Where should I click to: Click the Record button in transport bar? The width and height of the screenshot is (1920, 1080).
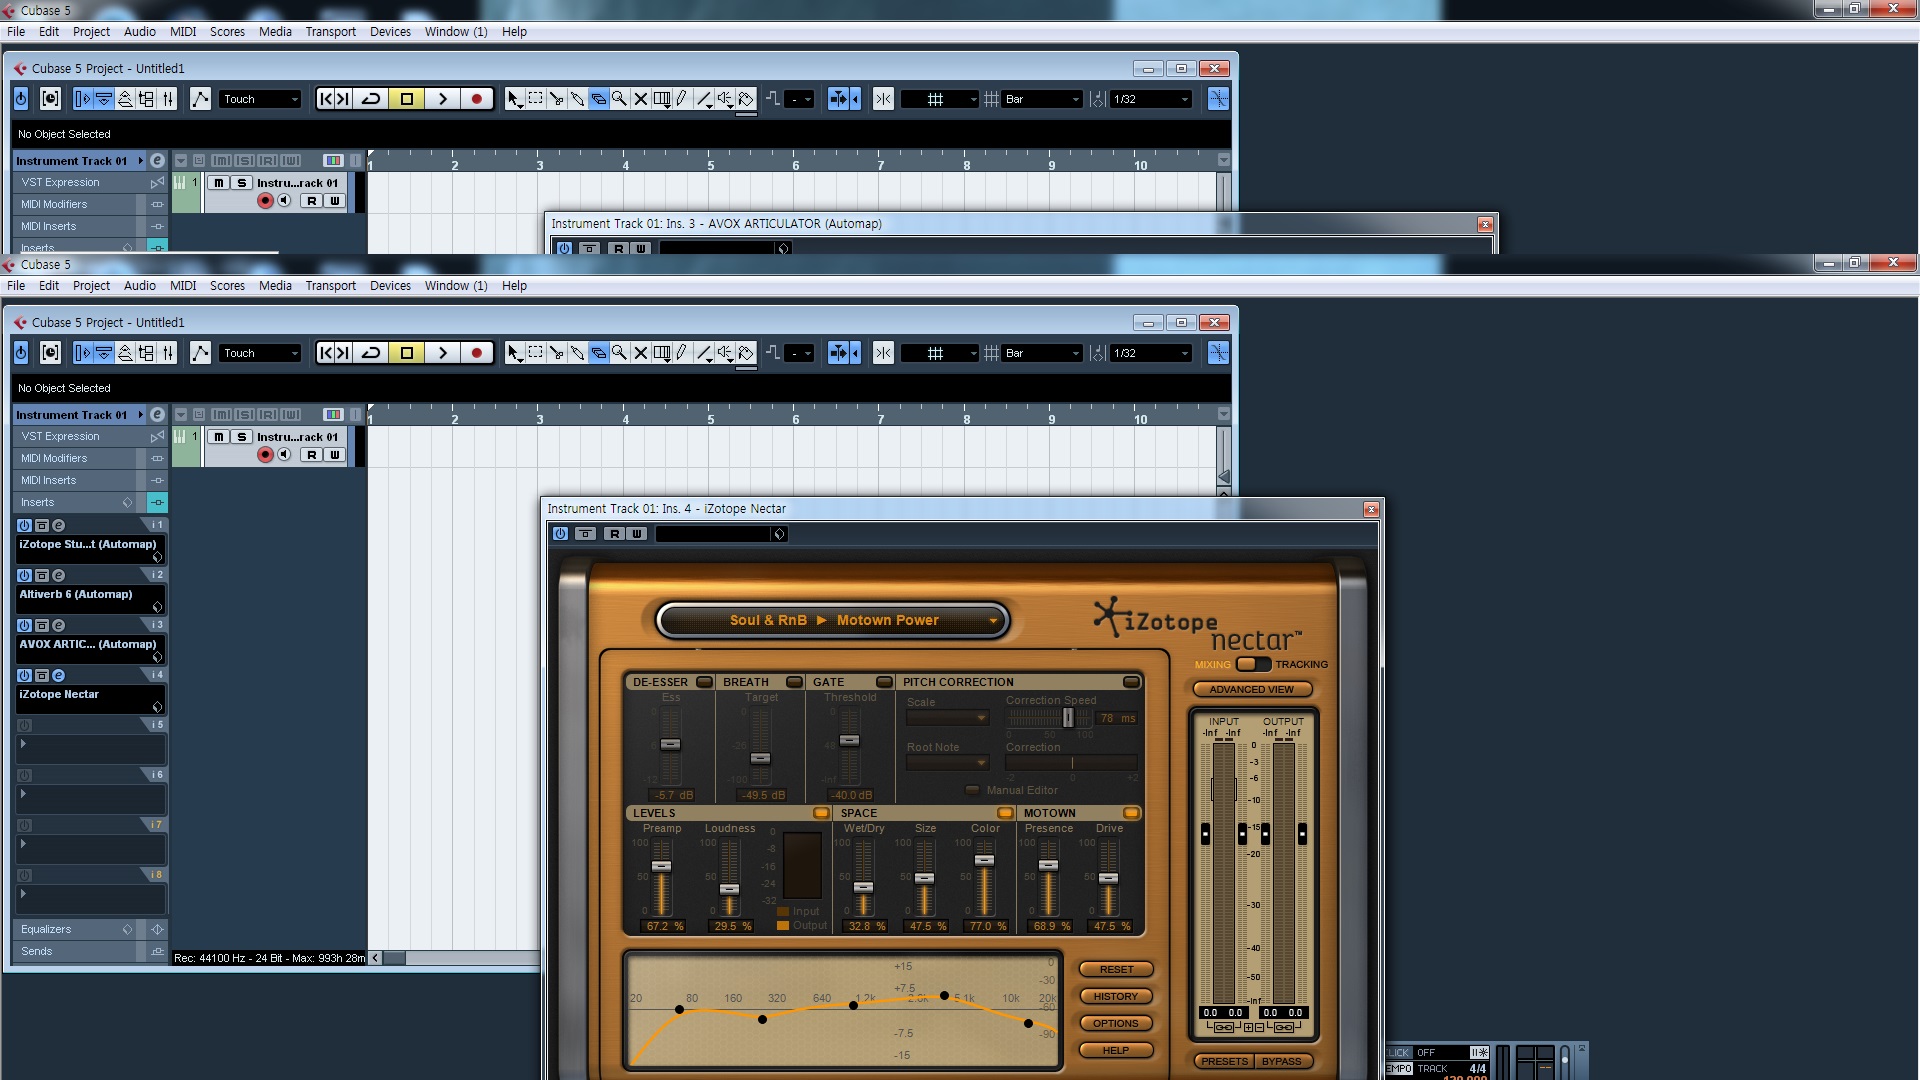point(475,352)
